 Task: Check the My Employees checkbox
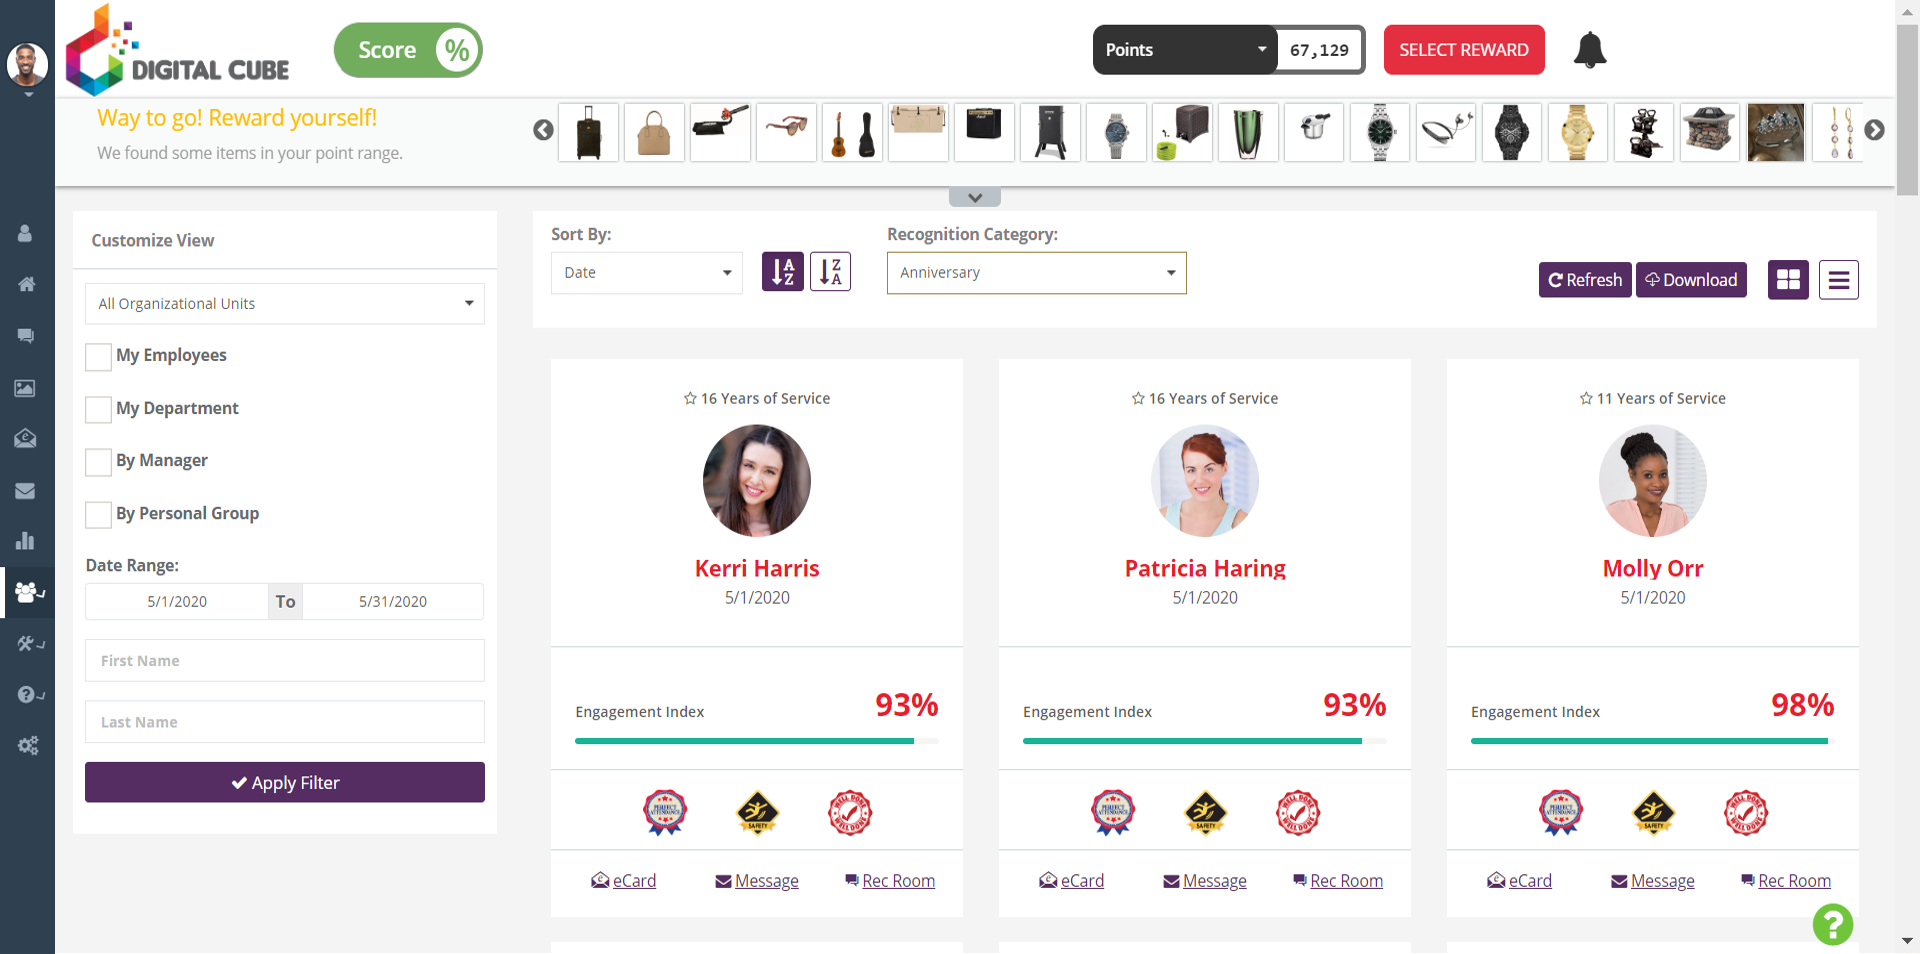pos(98,357)
